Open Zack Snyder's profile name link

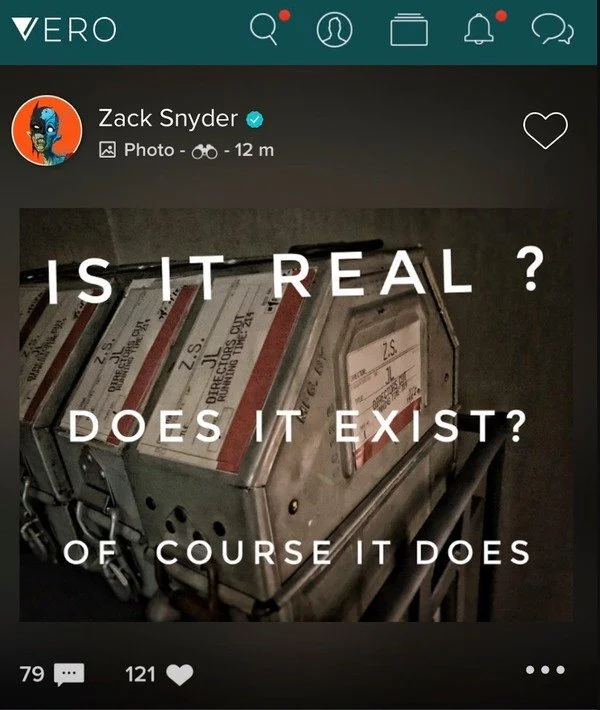(168, 118)
